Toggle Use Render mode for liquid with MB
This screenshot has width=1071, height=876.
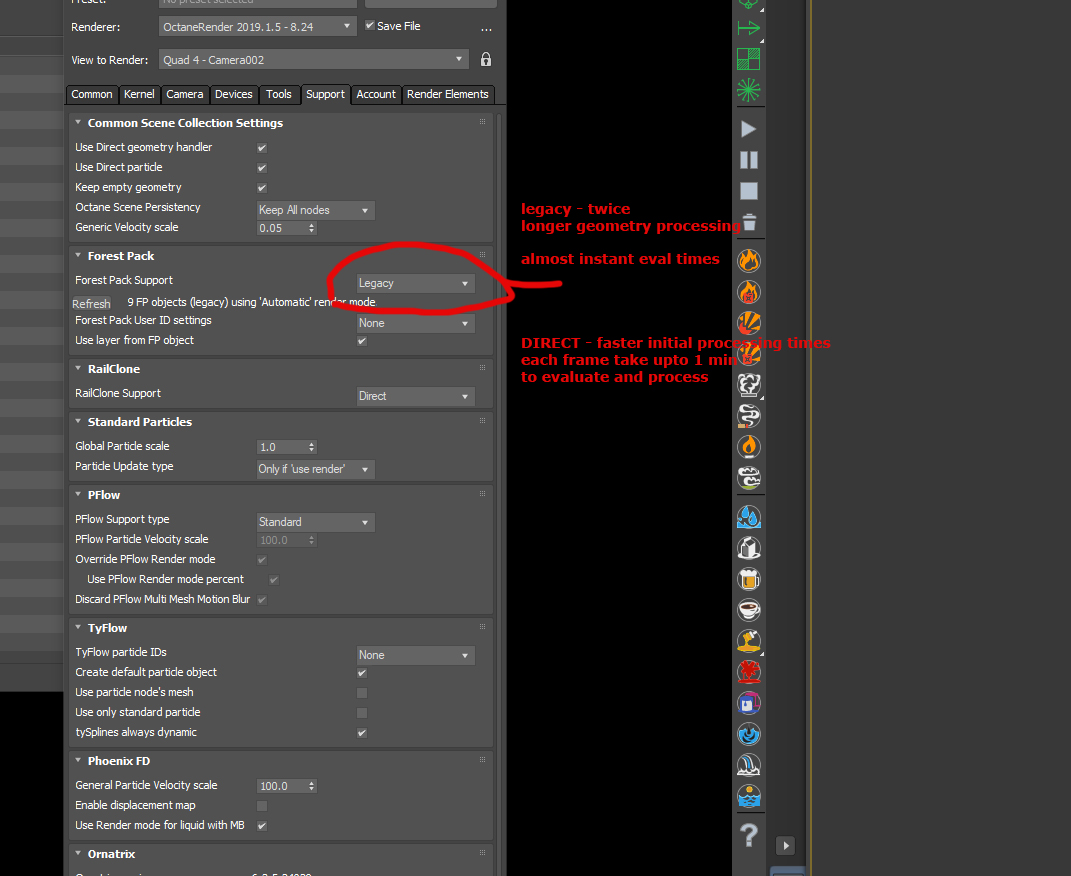coord(262,825)
